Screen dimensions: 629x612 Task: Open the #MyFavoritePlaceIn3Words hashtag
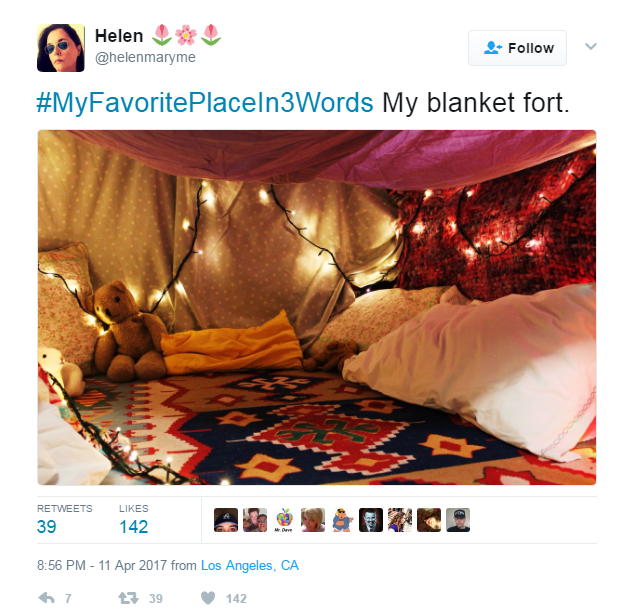click(x=205, y=103)
